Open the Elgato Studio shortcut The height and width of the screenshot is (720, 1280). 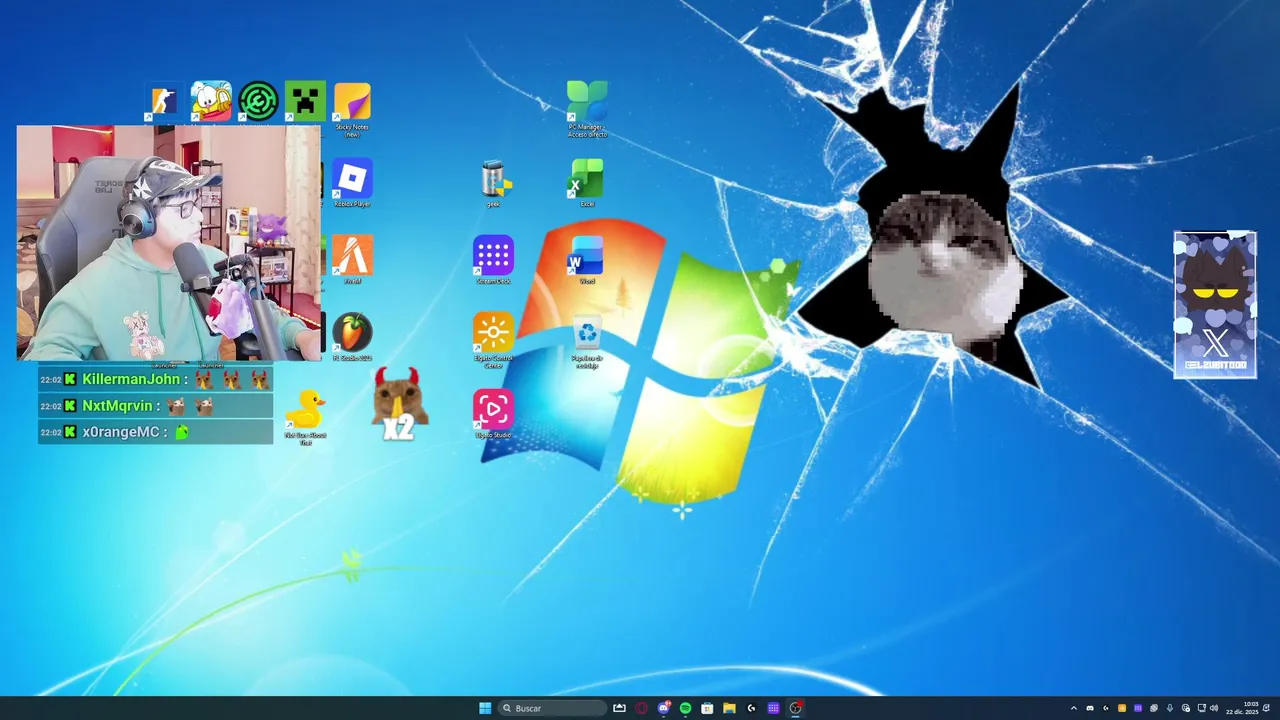(x=493, y=414)
